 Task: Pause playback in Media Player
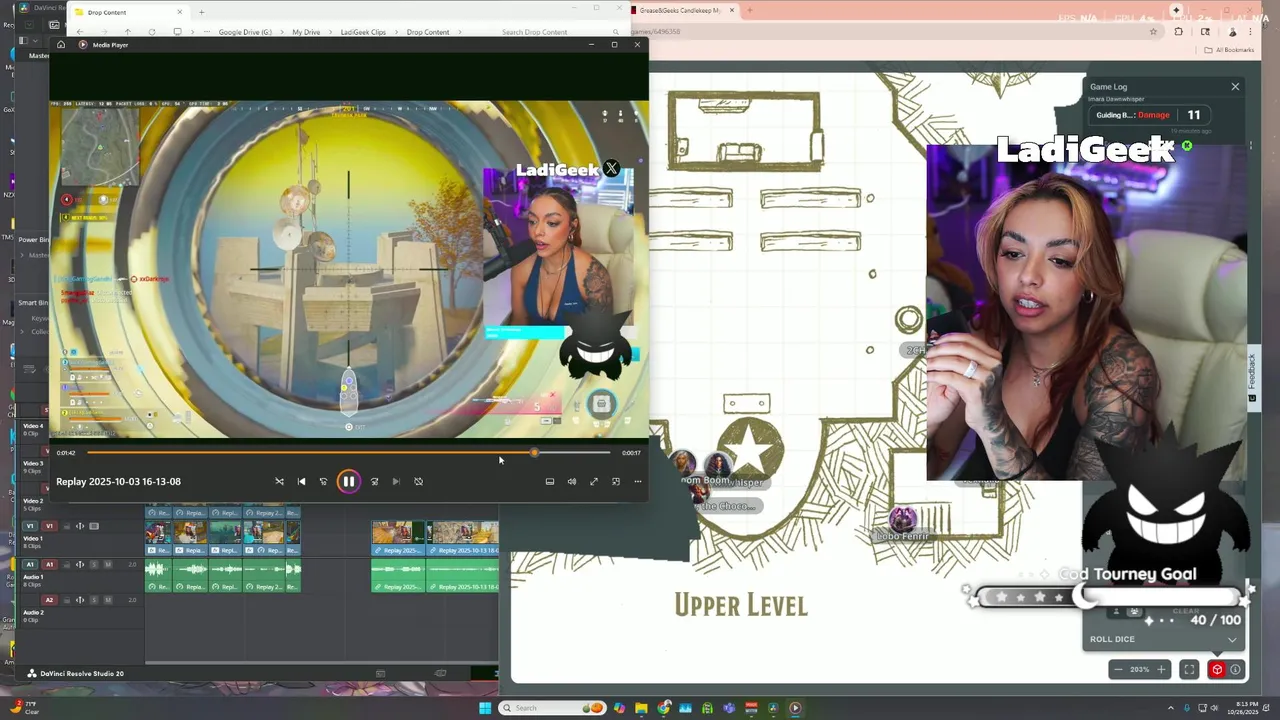348,481
